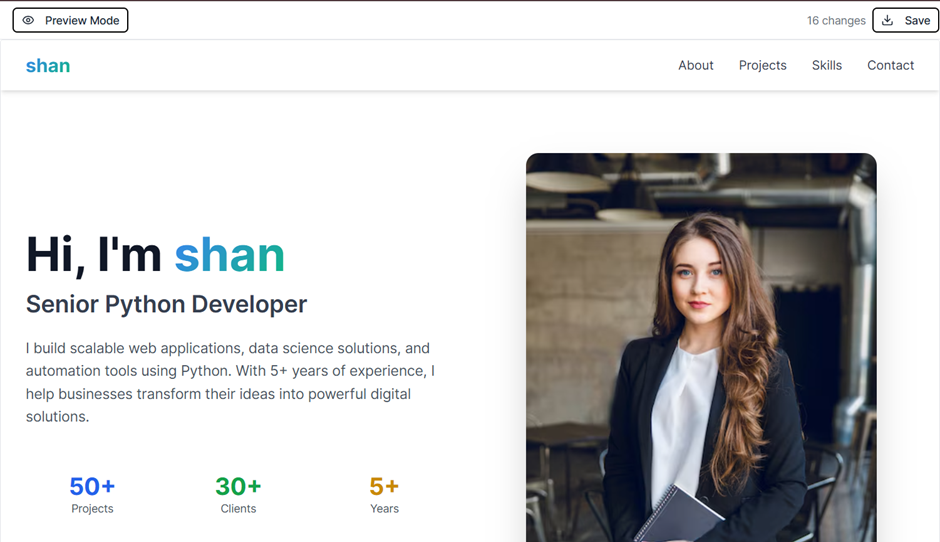This screenshot has width=940, height=542.
Task: Click the blue 50+ Projects stat
Action: (92, 486)
